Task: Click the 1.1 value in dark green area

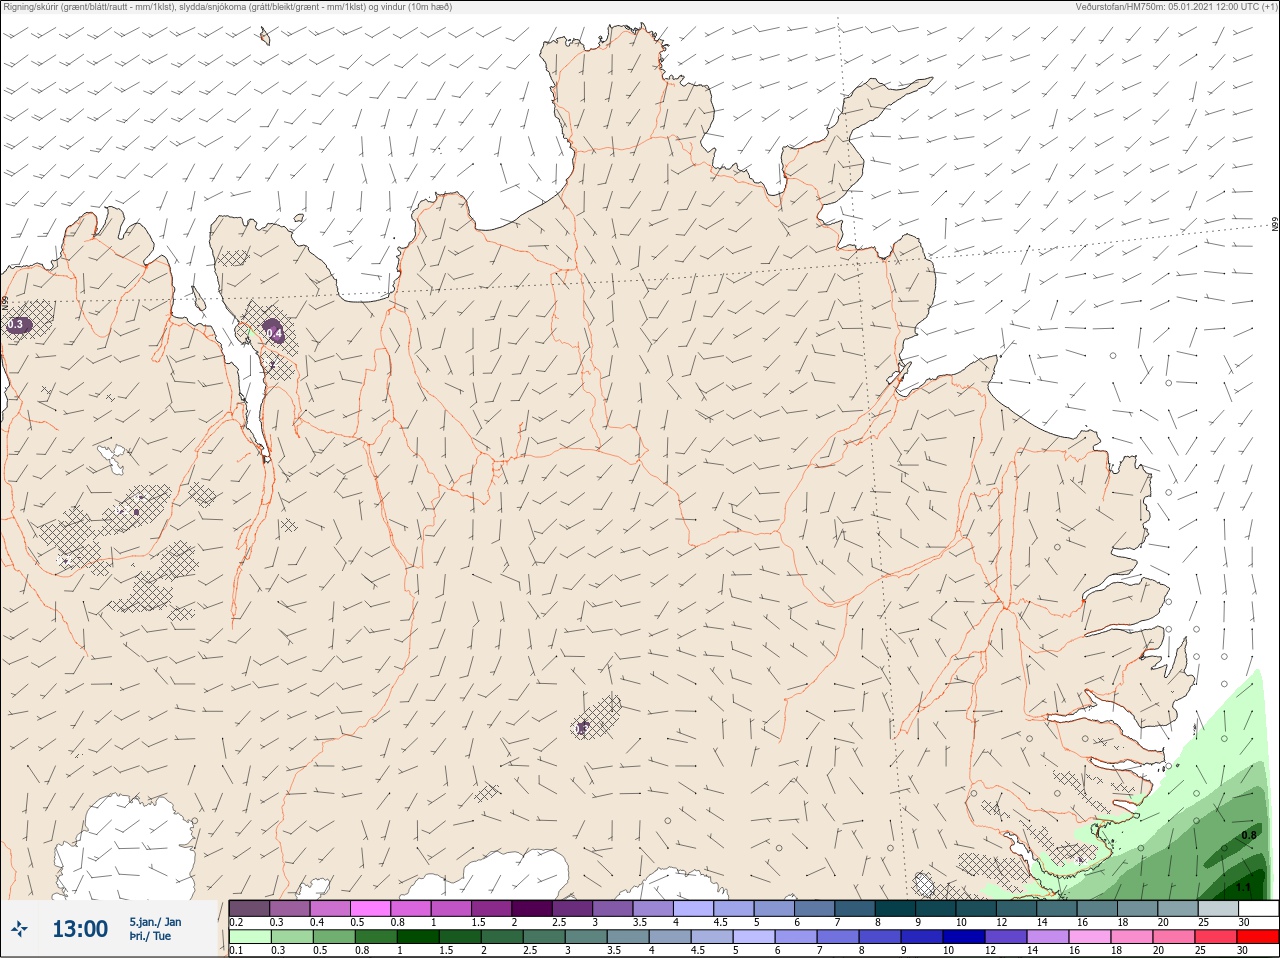Action: click(1244, 887)
